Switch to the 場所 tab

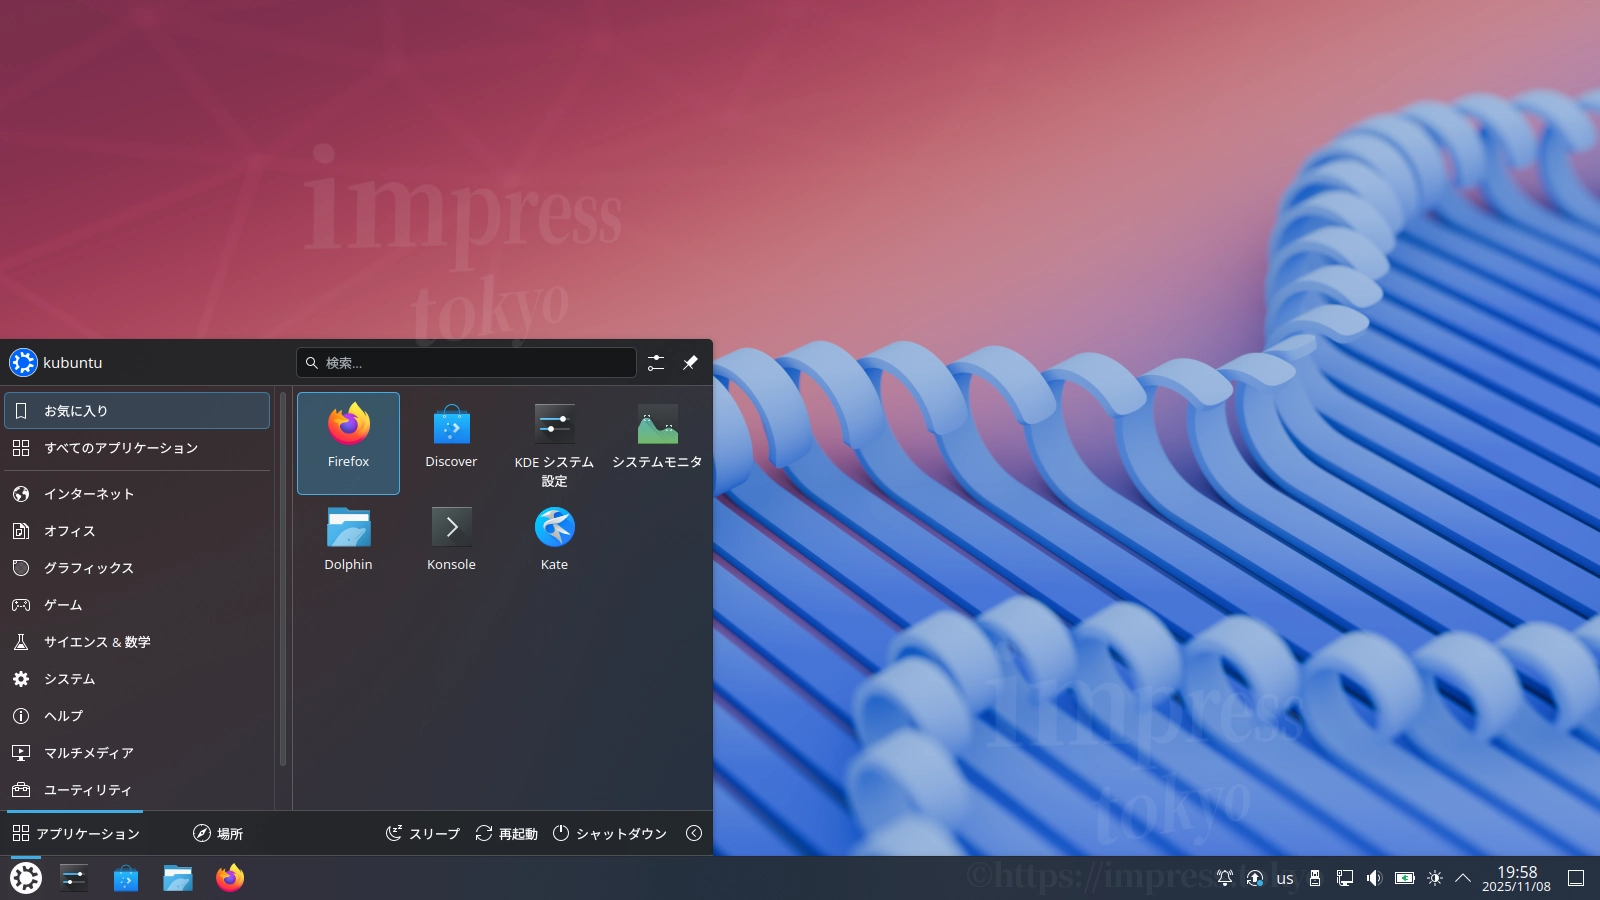click(x=218, y=833)
